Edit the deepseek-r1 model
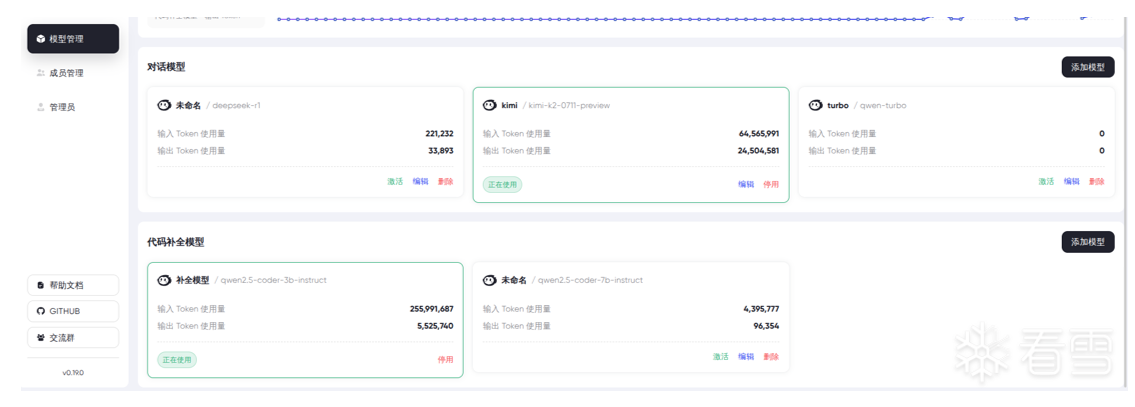Image resolution: width=1135 pixels, height=407 pixels. point(420,181)
